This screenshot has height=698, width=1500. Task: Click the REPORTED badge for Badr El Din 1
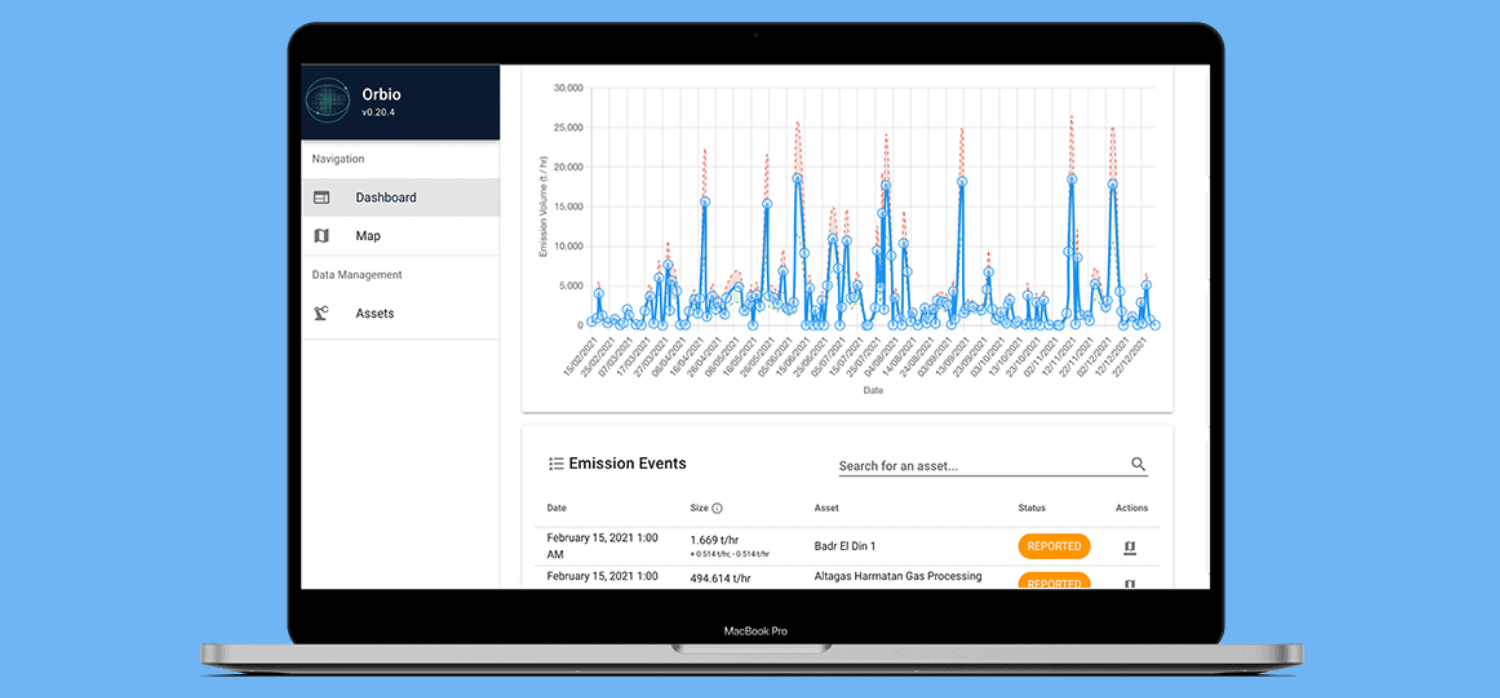pos(1054,547)
